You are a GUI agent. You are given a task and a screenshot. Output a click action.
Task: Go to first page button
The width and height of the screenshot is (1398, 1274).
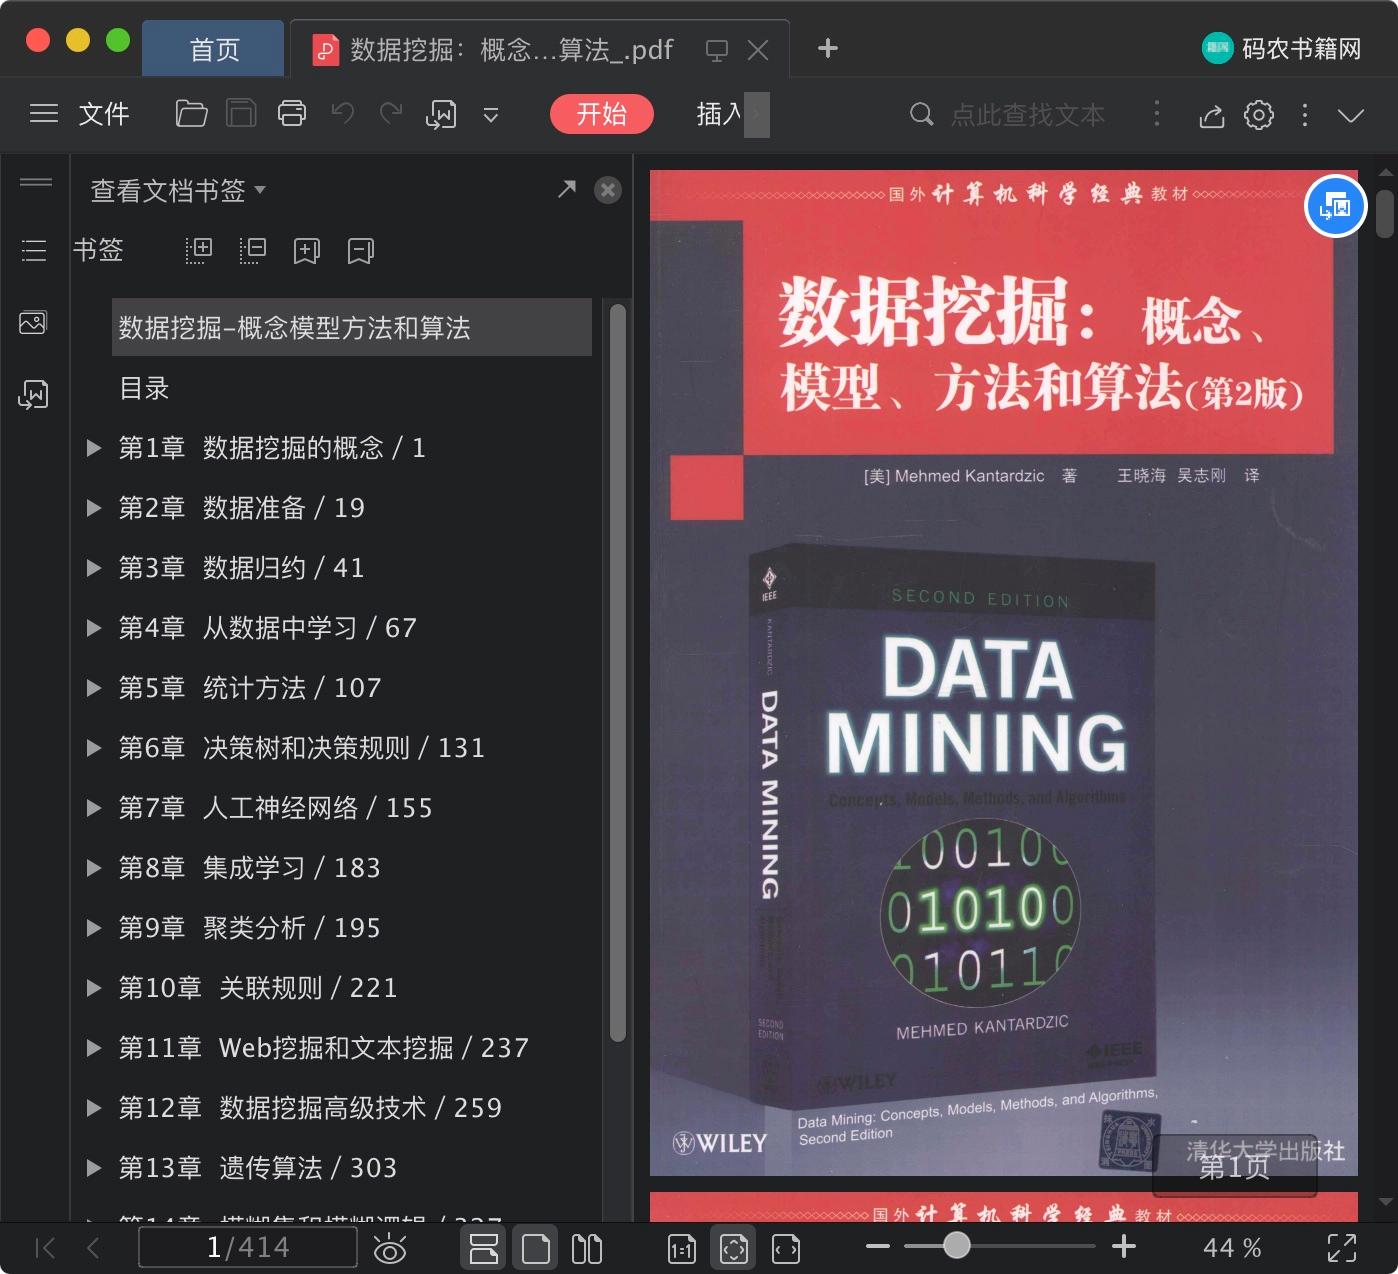click(x=45, y=1248)
